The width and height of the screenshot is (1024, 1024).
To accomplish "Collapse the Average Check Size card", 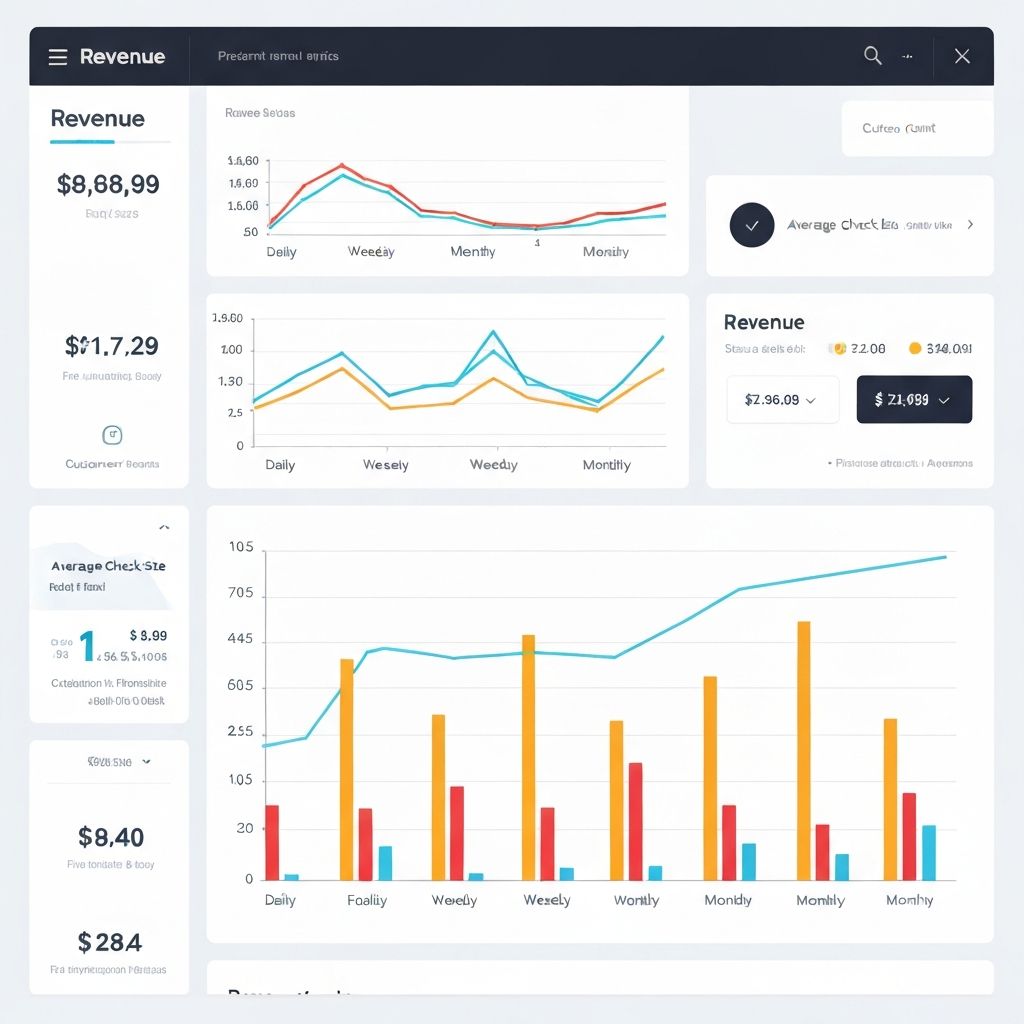I will [164, 527].
